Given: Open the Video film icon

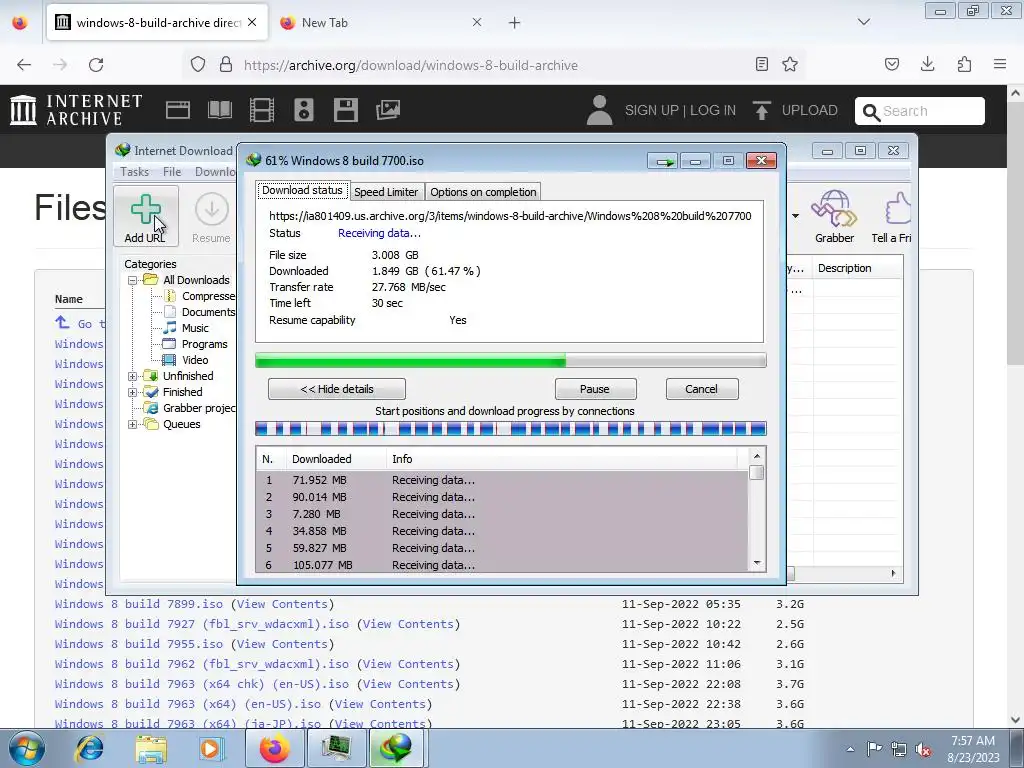Looking at the screenshot, I should (x=262, y=110).
